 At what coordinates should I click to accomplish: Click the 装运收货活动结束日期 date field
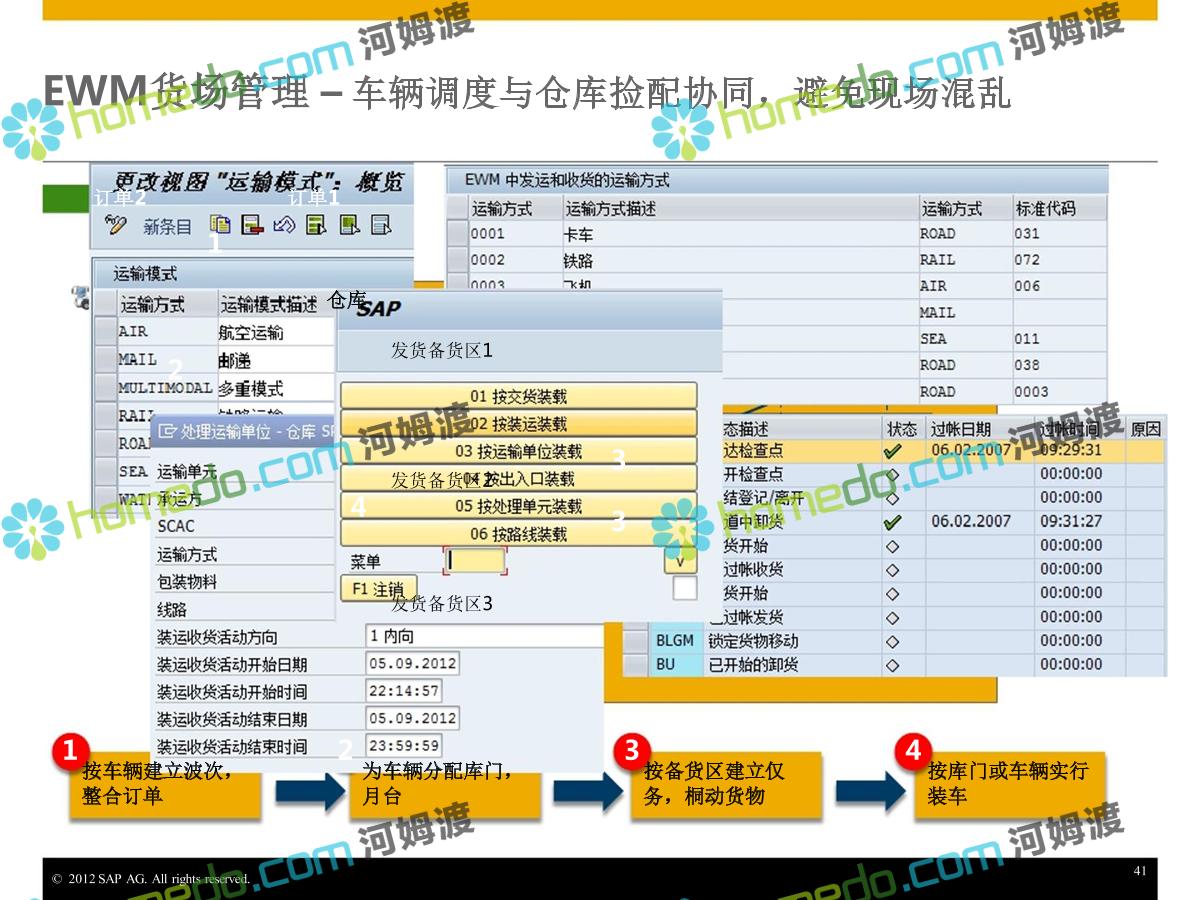point(412,718)
